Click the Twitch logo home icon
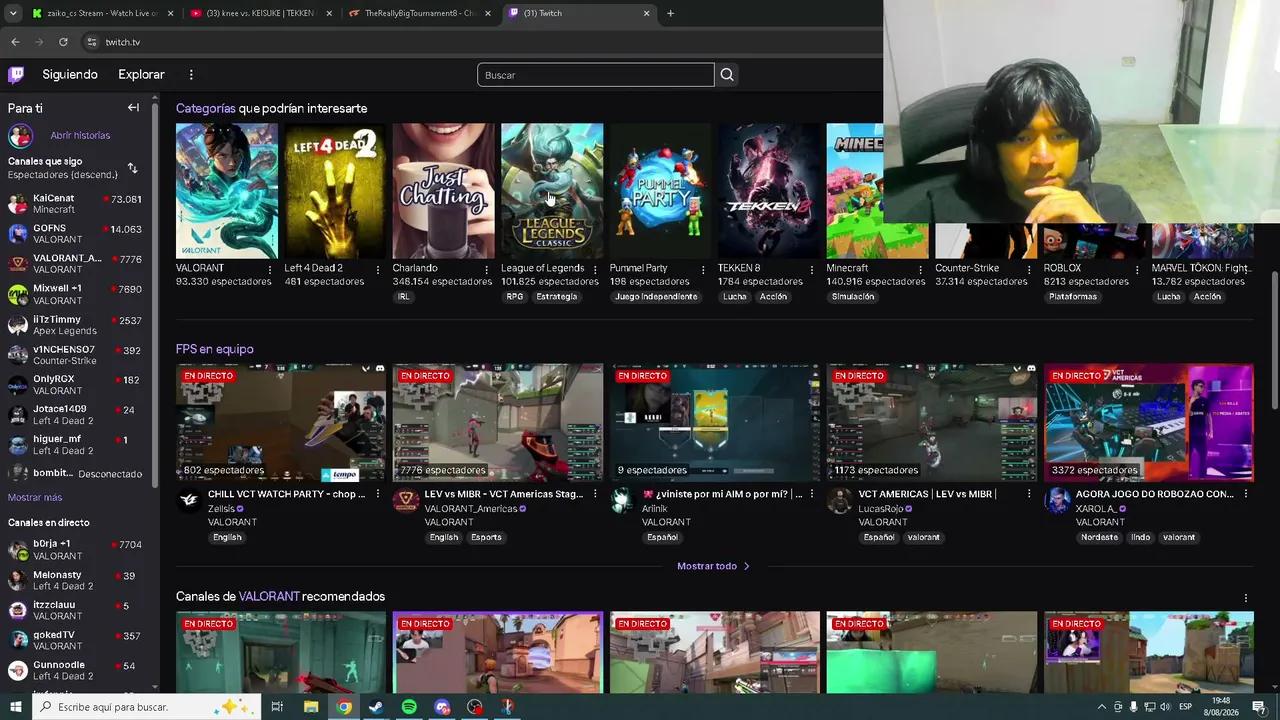 [16, 74]
